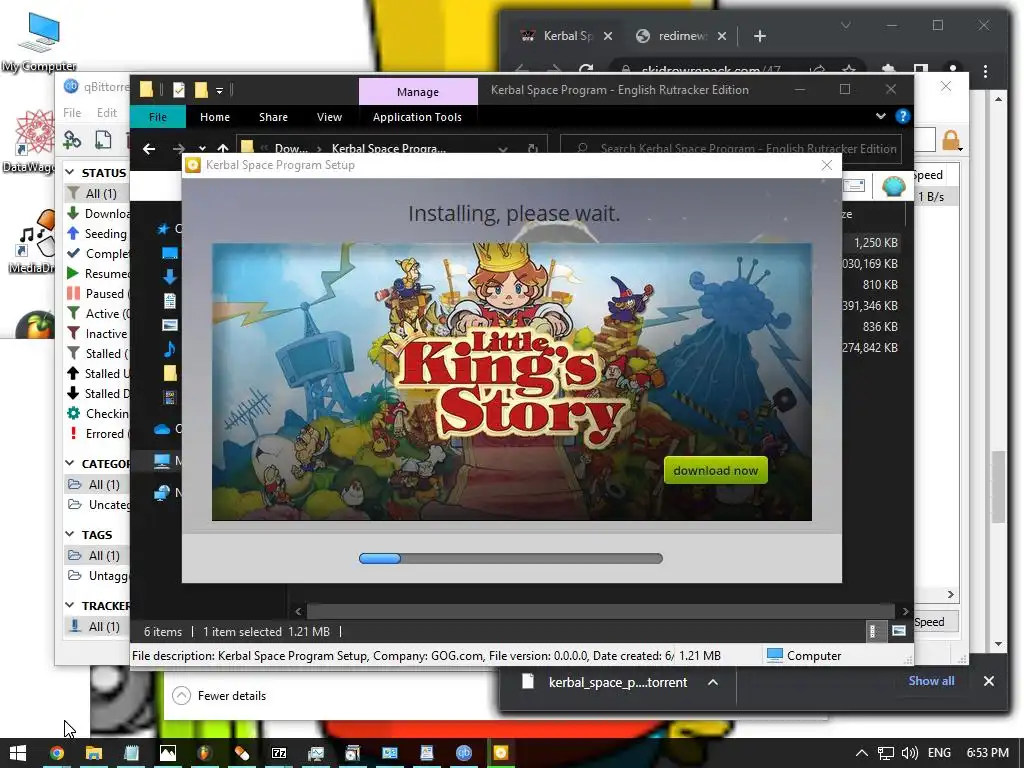Expand the Explorer ribbon chevron
Screen dimensions: 1024x768
pos(880,116)
